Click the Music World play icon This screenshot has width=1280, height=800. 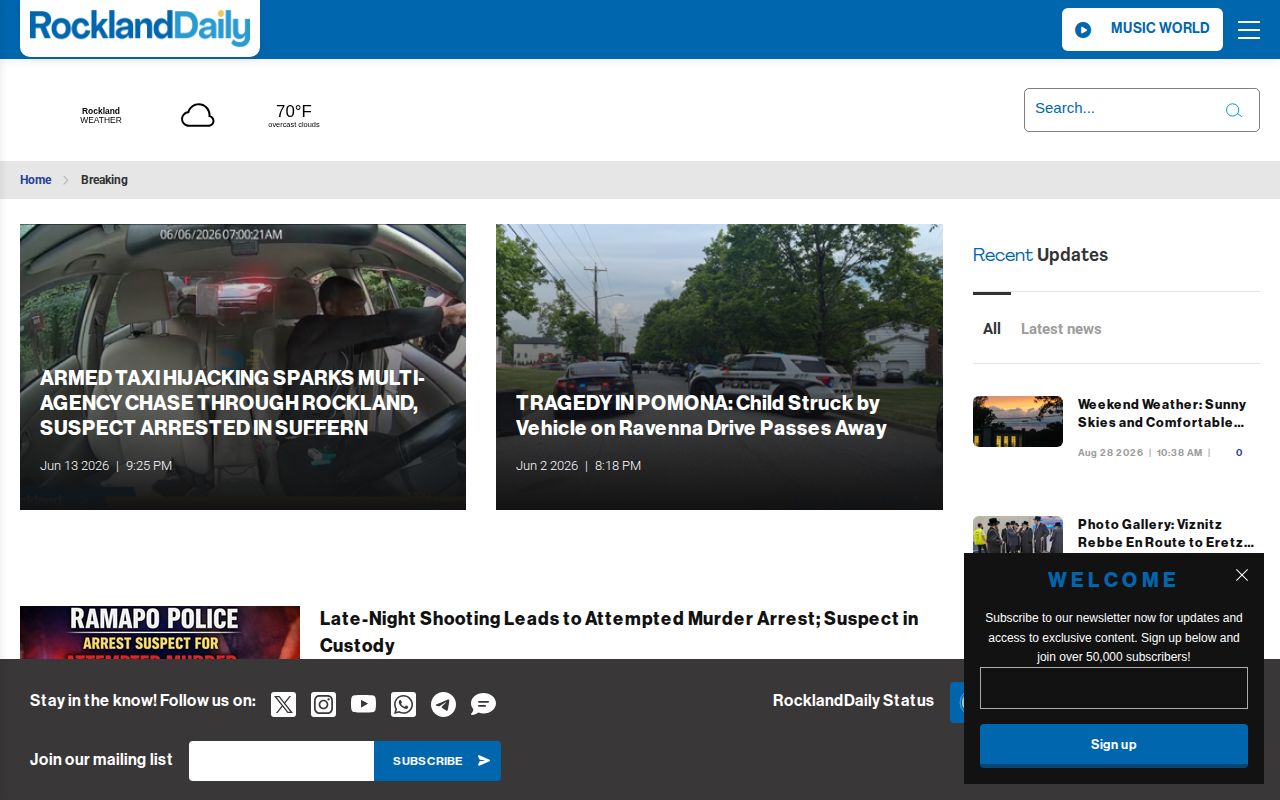click(1083, 30)
